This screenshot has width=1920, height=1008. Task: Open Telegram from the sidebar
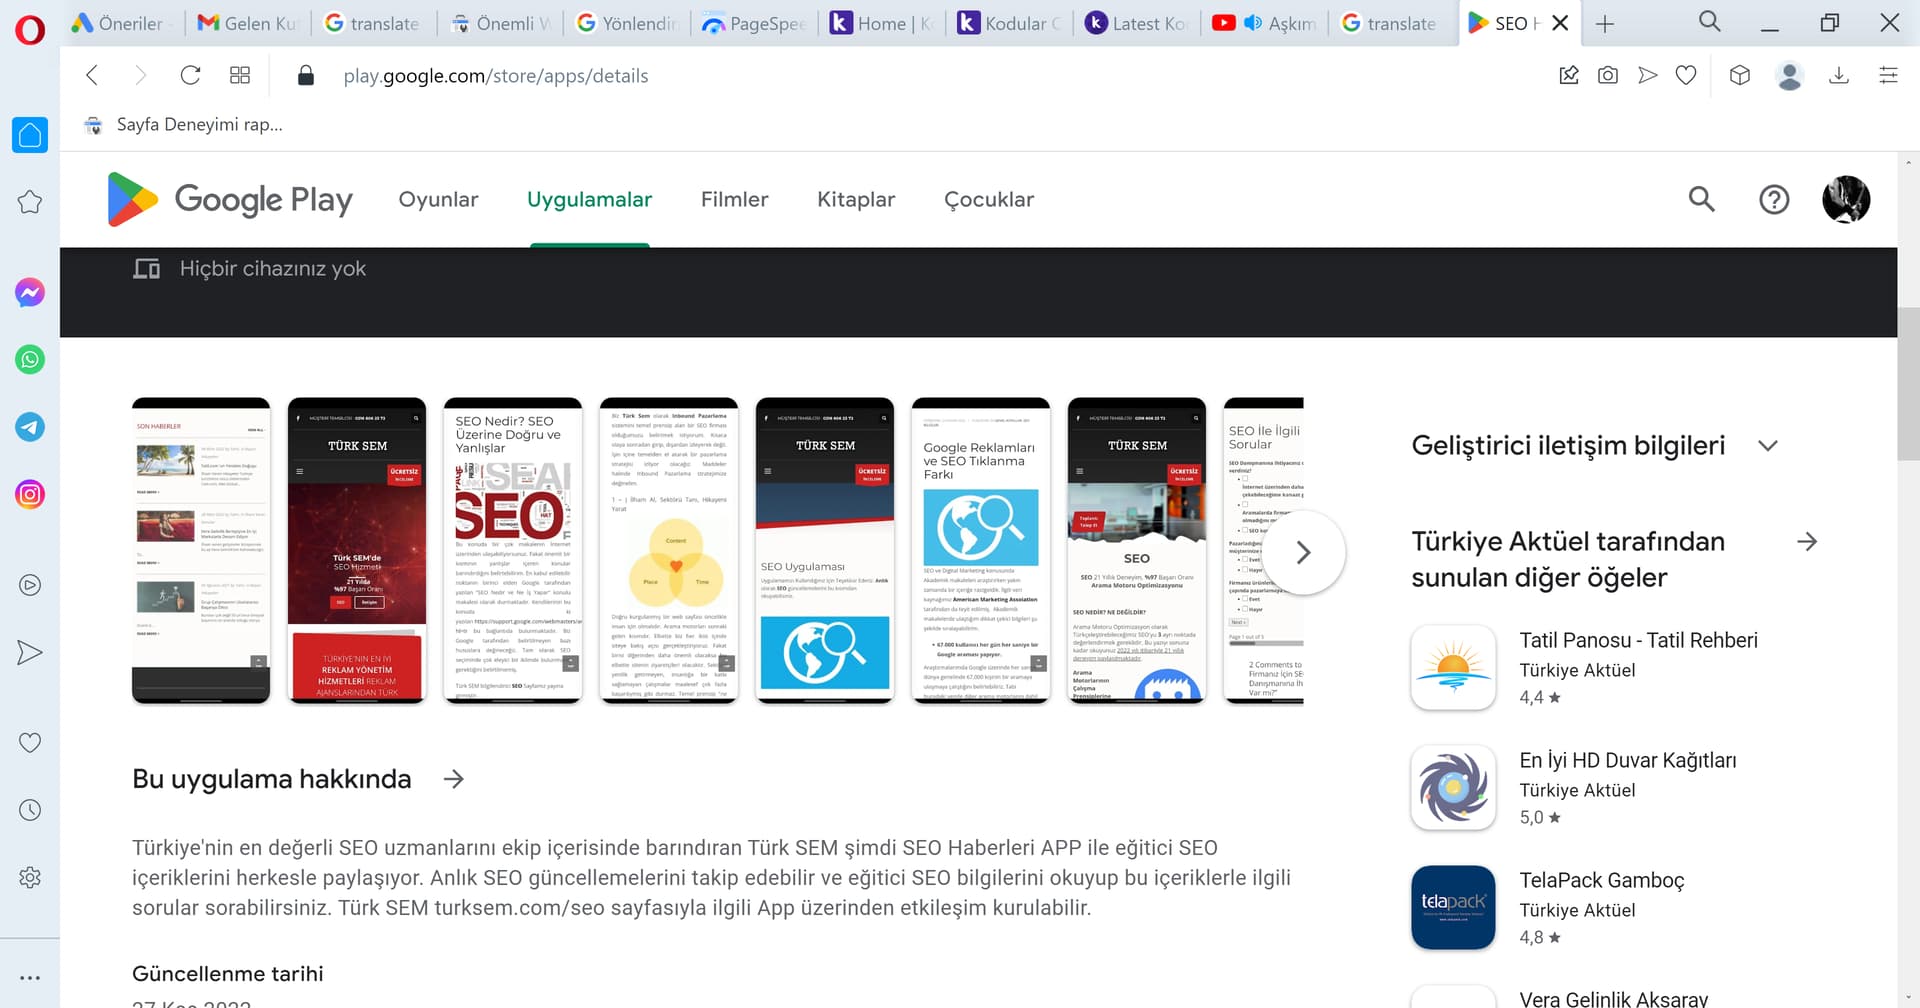click(30, 427)
